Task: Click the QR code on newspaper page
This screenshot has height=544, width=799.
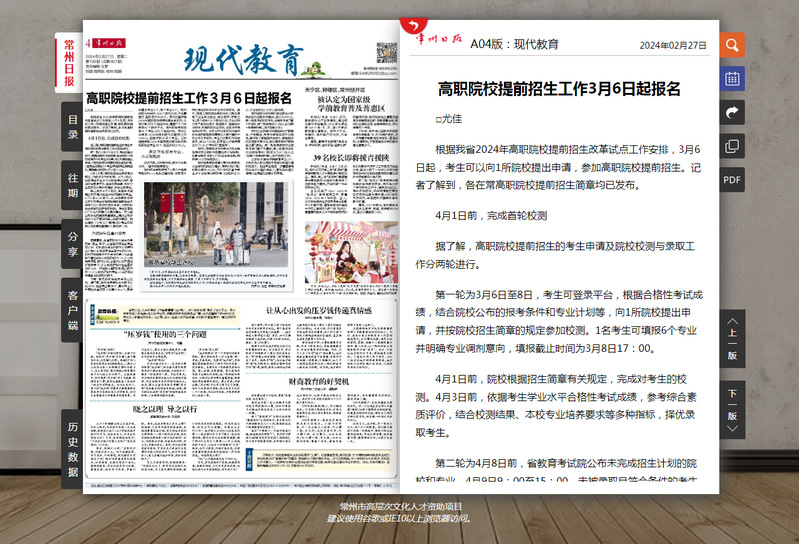Action: click(x=387, y=52)
